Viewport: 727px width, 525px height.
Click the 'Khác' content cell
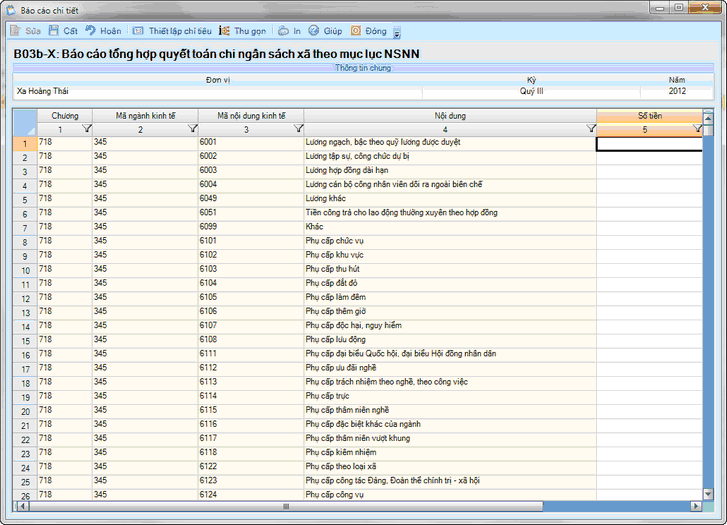coord(450,227)
